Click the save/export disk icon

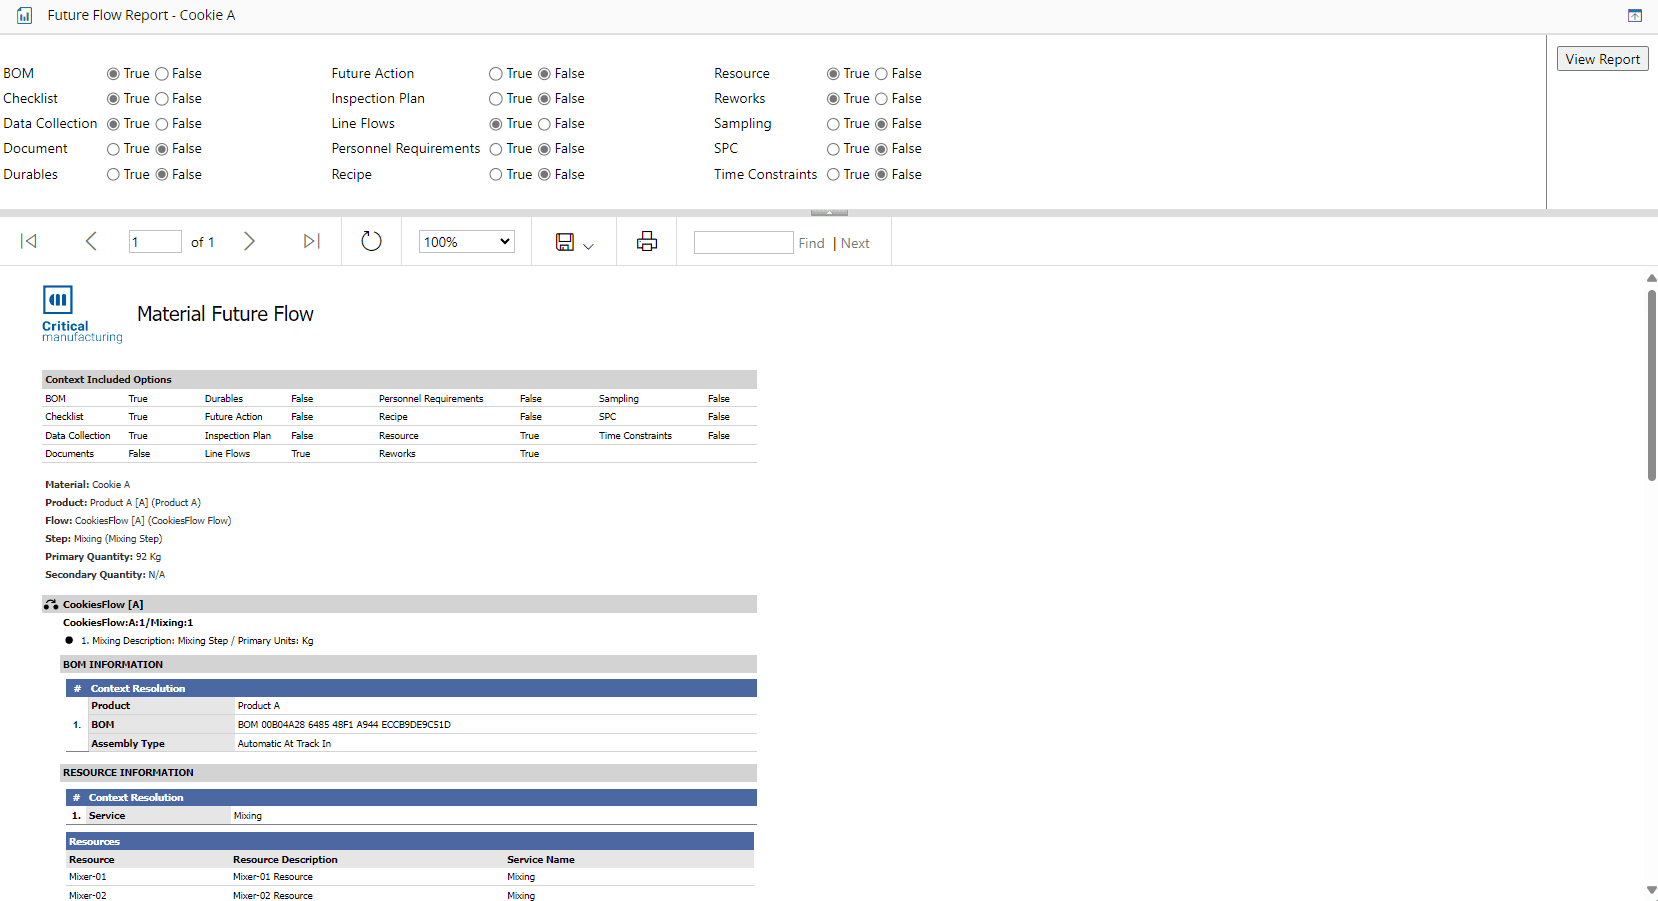tap(565, 242)
